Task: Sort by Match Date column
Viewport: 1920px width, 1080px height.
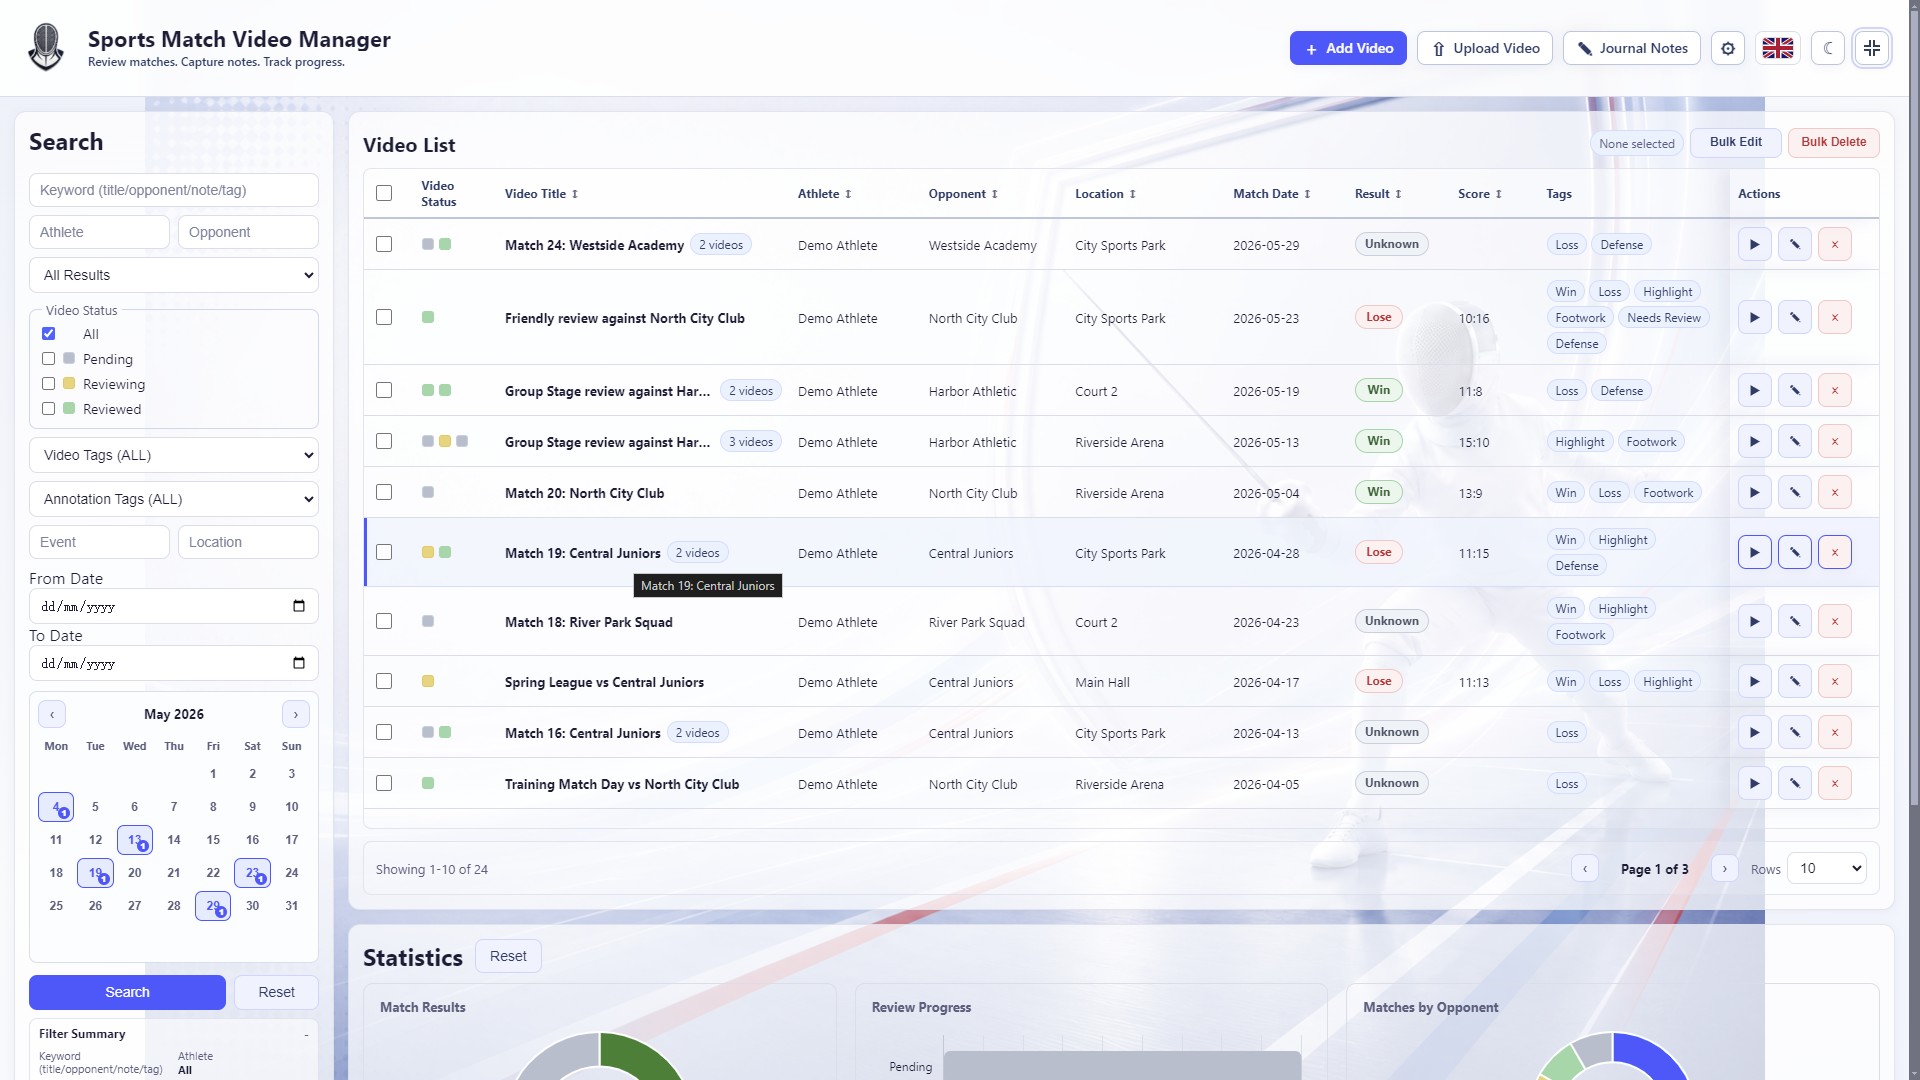Action: (x=1271, y=194)
